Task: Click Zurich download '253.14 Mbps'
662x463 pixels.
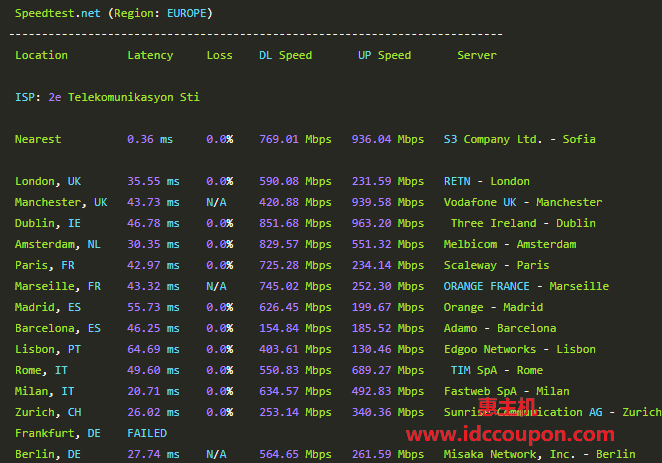Action: pos(295,412)
